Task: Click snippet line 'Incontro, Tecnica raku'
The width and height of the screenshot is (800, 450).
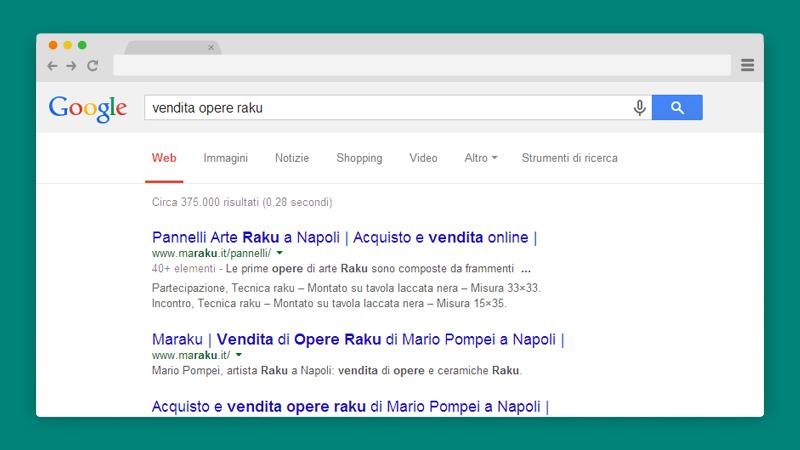Action: 330,304
